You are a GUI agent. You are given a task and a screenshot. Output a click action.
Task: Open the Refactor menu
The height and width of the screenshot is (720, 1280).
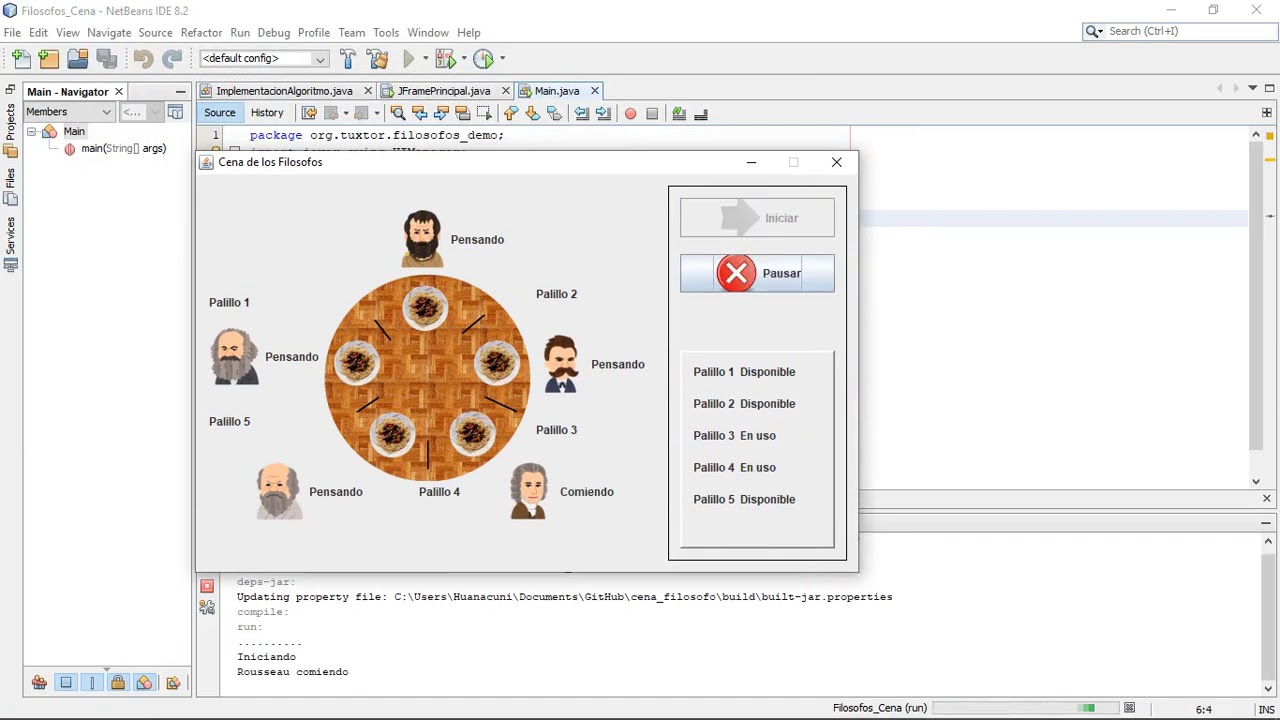pyautogui.click(x=201, y=32)
